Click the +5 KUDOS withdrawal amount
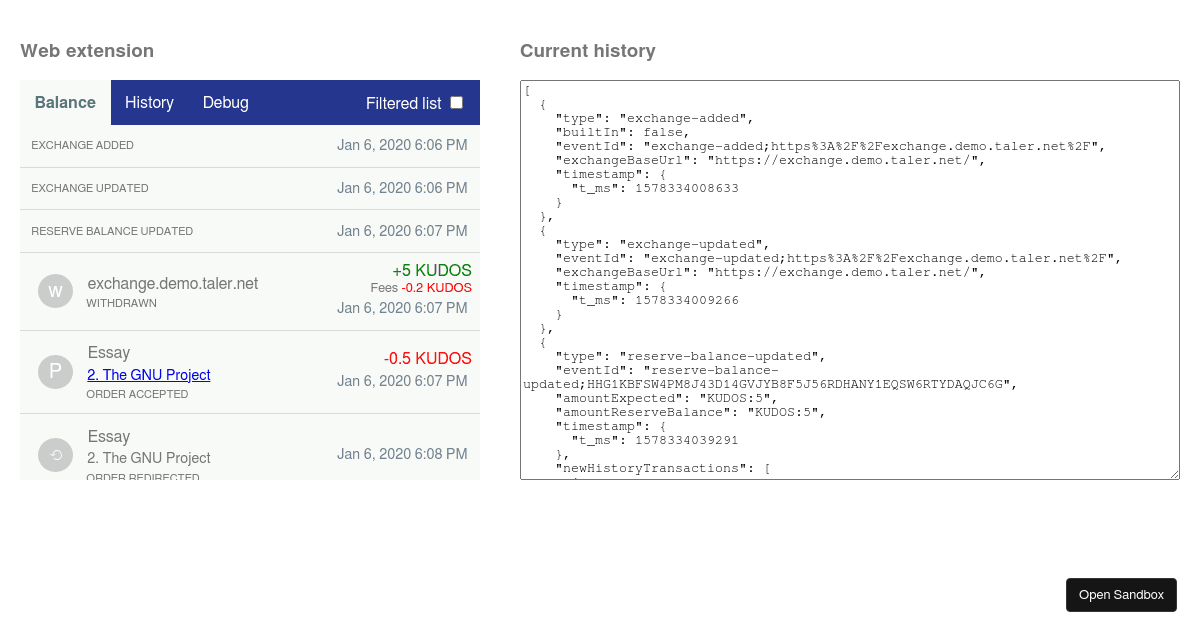 pyautogui.click(x=432, y=270)
